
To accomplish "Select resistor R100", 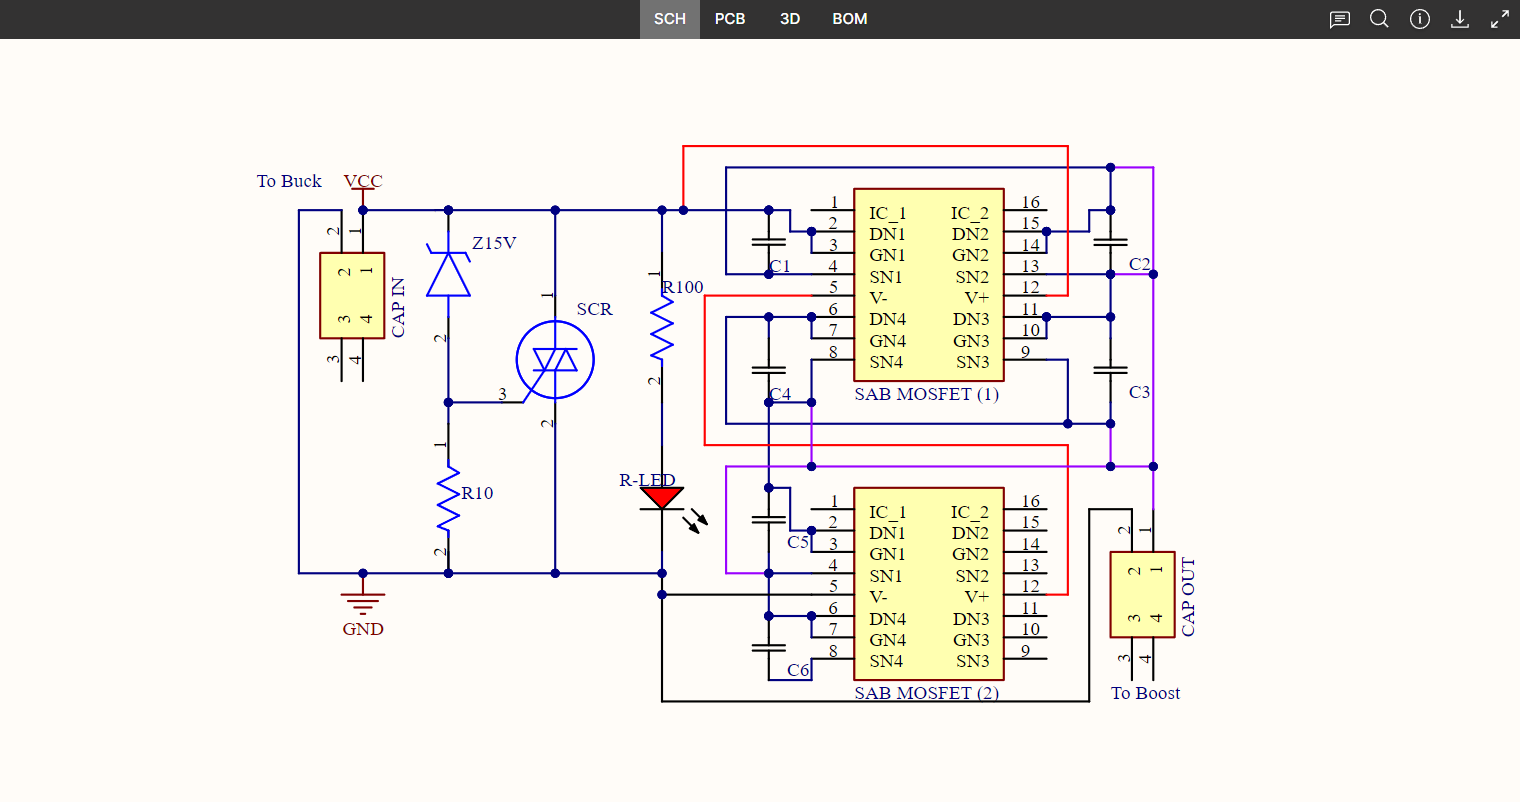I will point(661,330).
